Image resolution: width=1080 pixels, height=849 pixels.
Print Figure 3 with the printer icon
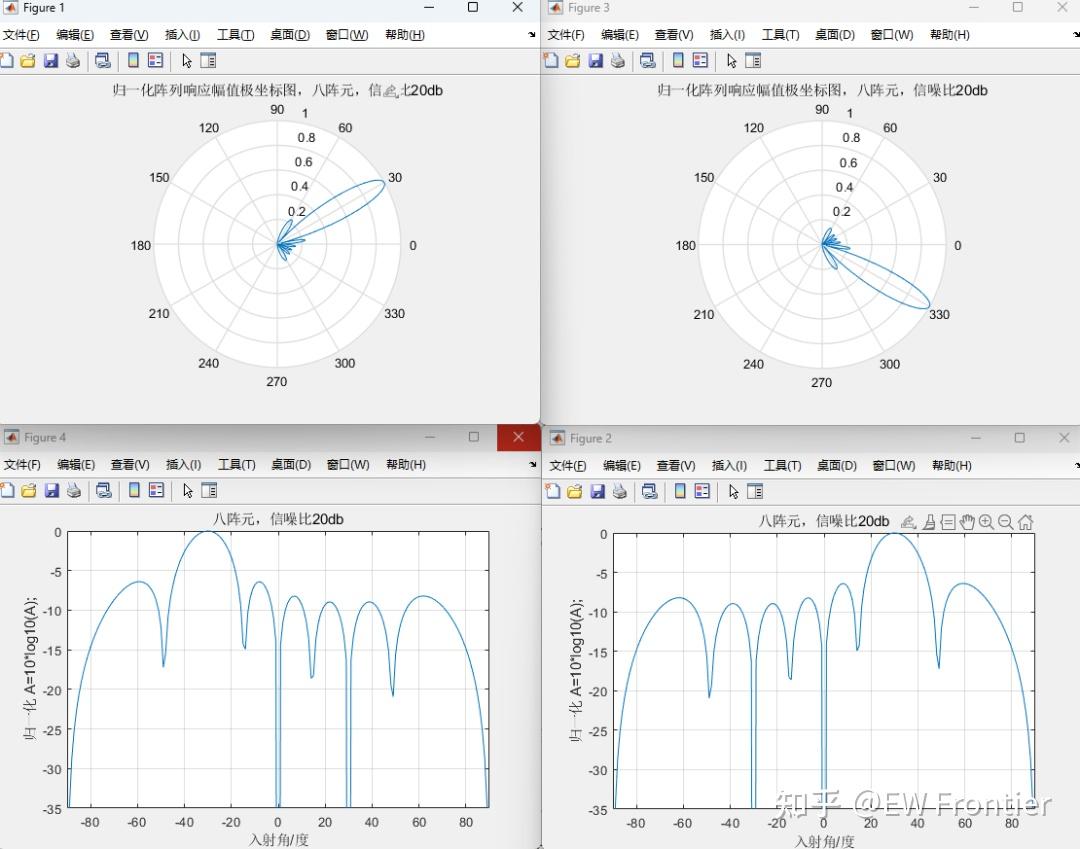coord(618,61)
